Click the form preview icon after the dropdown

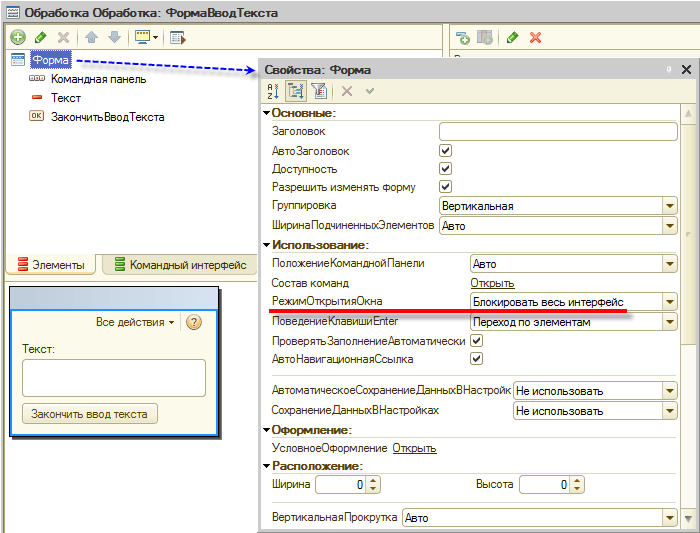pyautogui.click(x=178, y=37)
